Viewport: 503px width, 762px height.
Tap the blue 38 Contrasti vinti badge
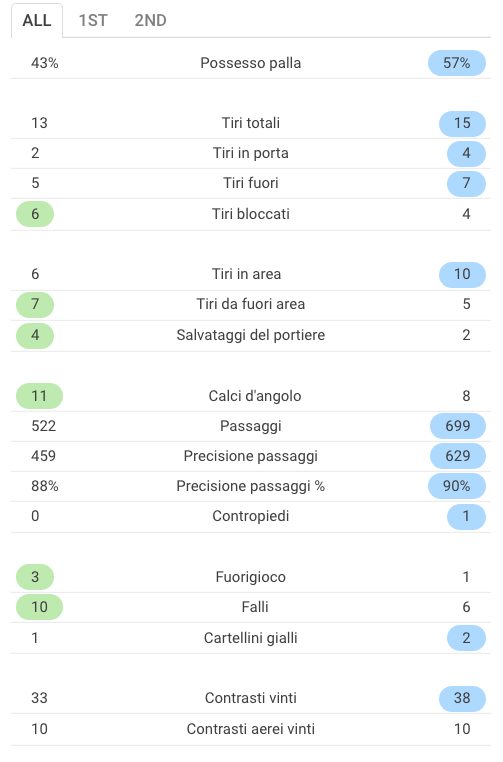[462, 698]
